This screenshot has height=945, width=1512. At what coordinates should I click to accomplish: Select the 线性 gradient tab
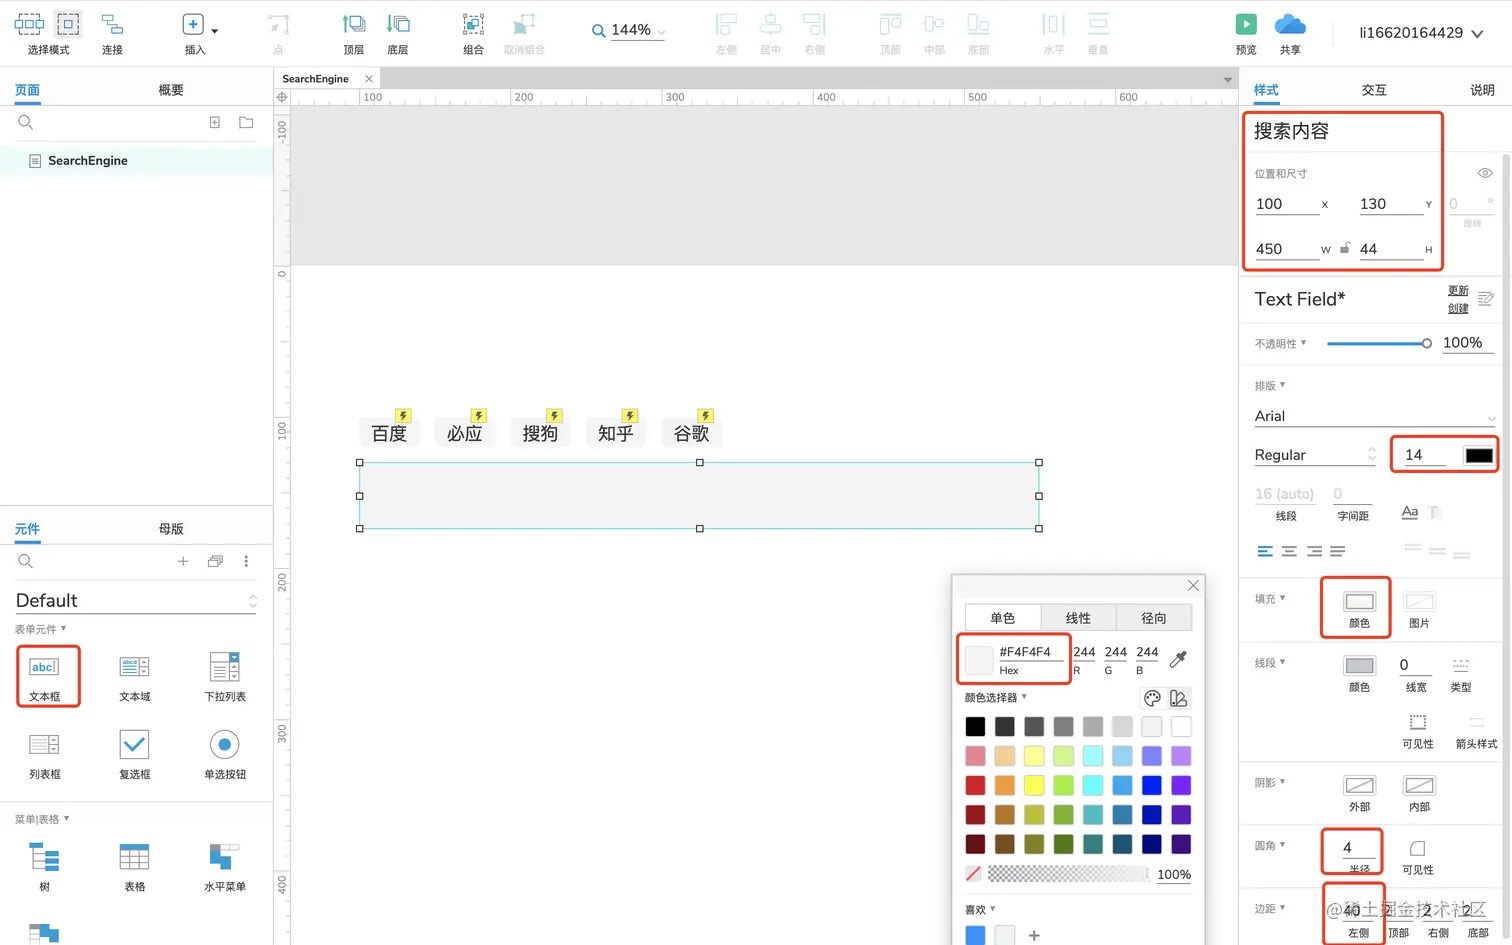coord(1078,618)
